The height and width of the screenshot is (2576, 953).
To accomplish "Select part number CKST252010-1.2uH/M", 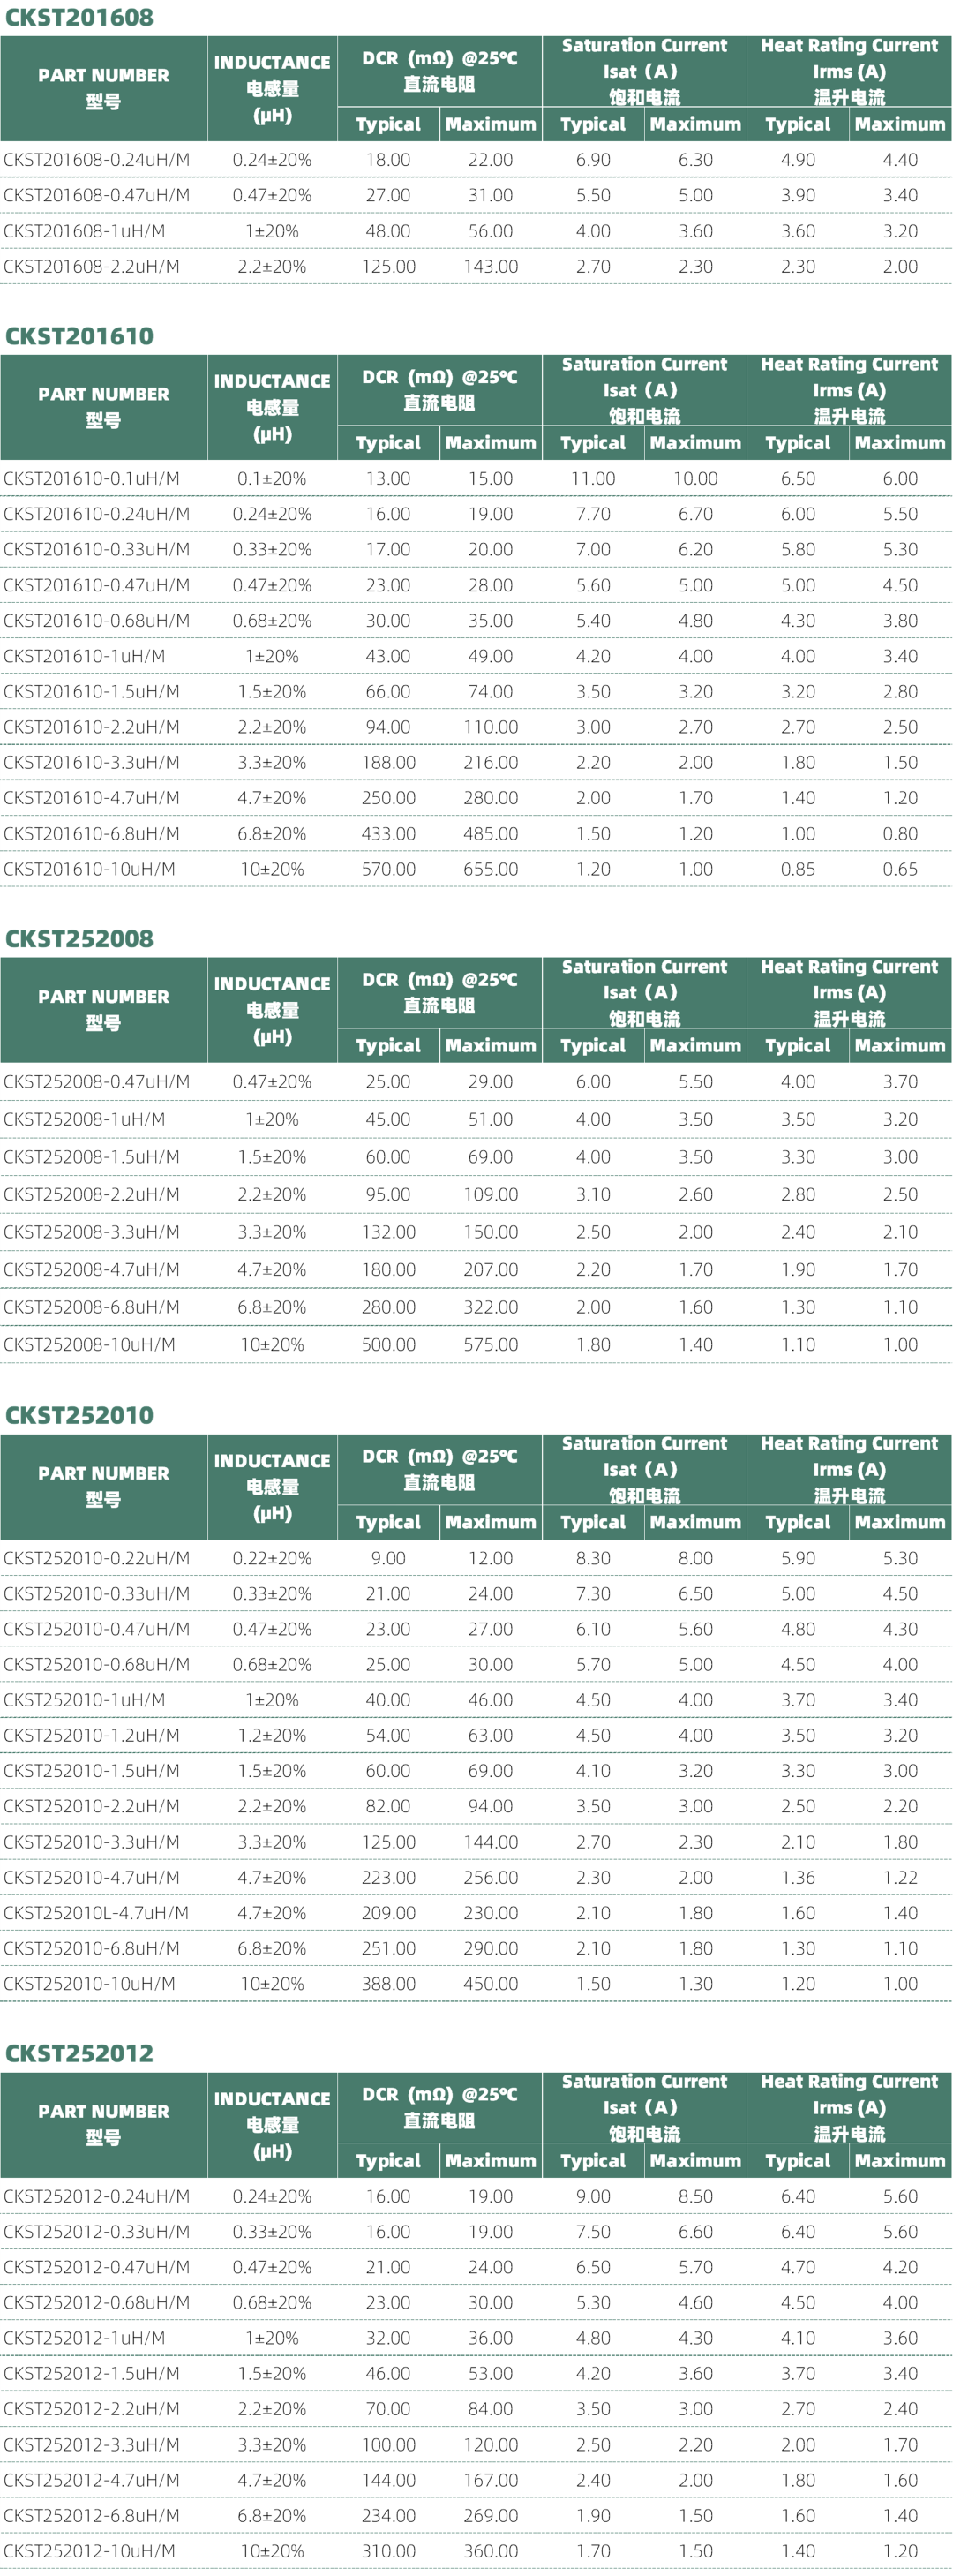I will point(91,1735).
